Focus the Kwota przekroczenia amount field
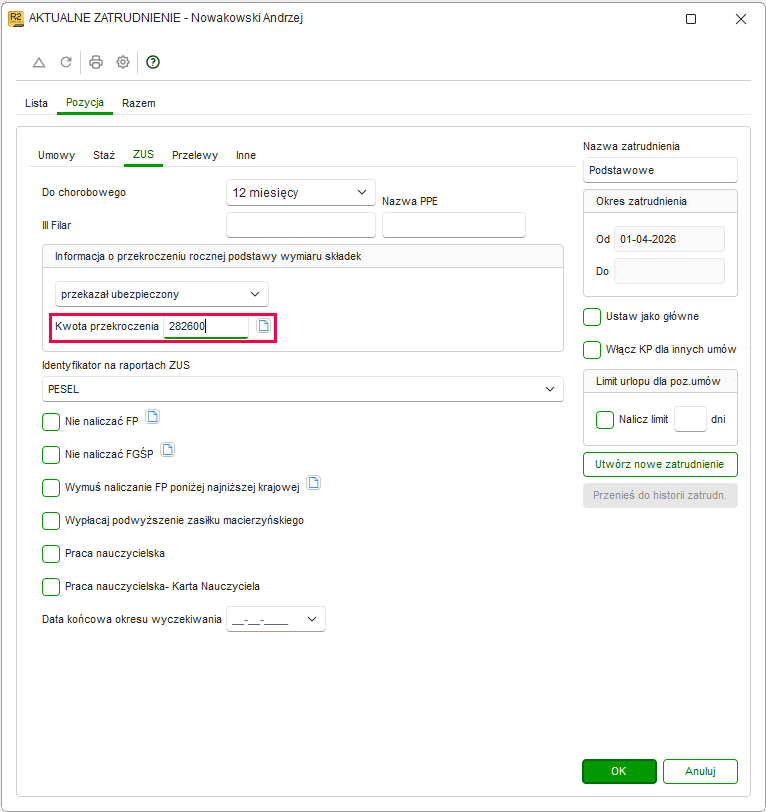 click(x=206, y=326)
